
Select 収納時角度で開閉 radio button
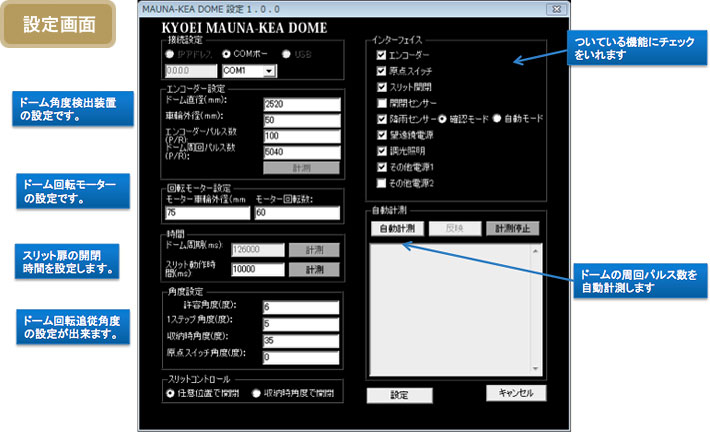click(x=256, y=394)
